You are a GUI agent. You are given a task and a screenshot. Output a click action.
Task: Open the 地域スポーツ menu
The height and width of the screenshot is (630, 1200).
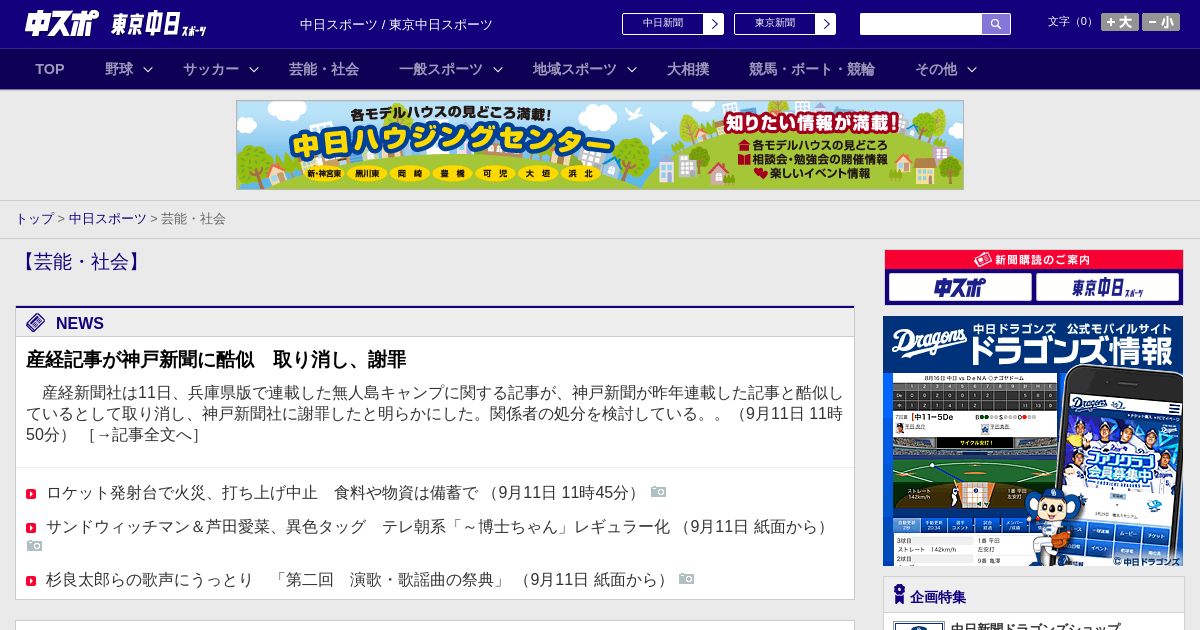tap(575, 69)
